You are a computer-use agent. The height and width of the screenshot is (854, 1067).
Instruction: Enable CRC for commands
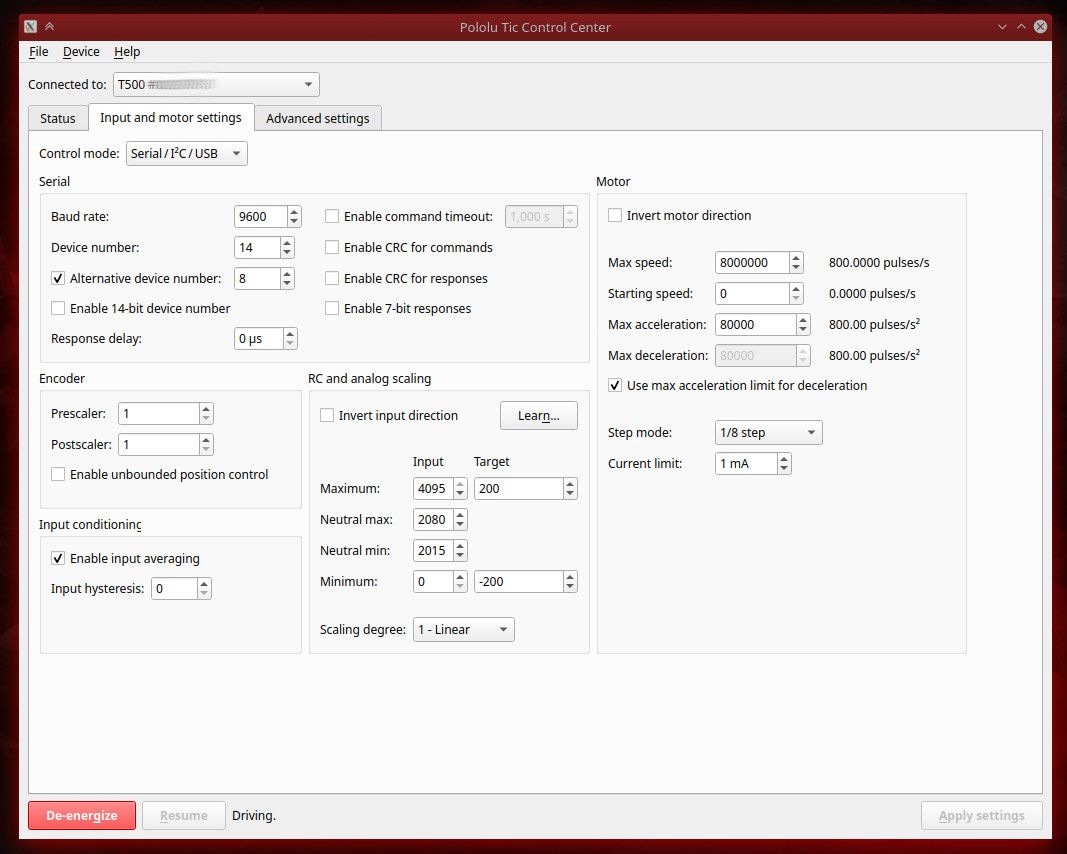pyautogui.click(x=332, y=247)
